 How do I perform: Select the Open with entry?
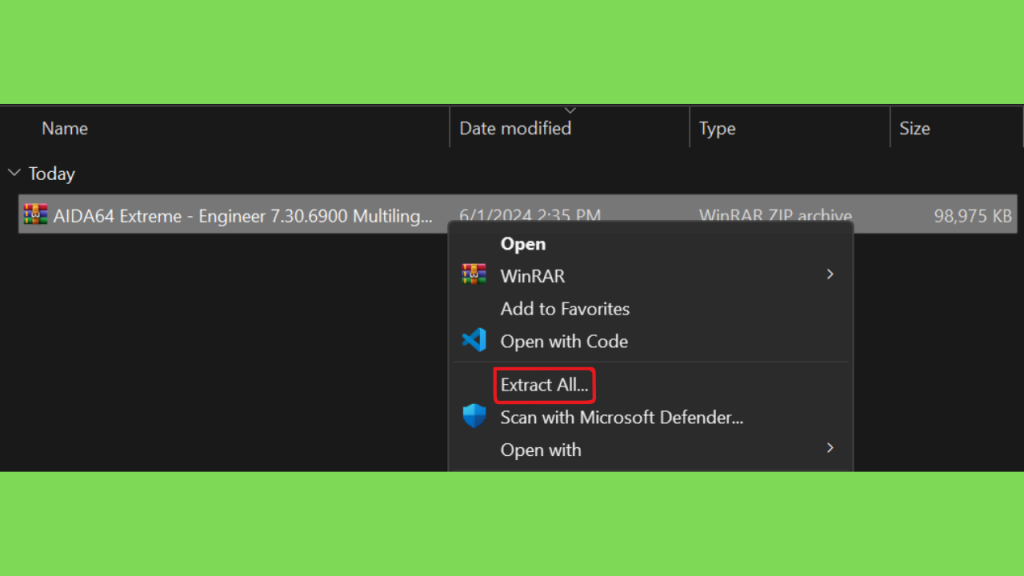pyautogui.click(x=541, y=450)
